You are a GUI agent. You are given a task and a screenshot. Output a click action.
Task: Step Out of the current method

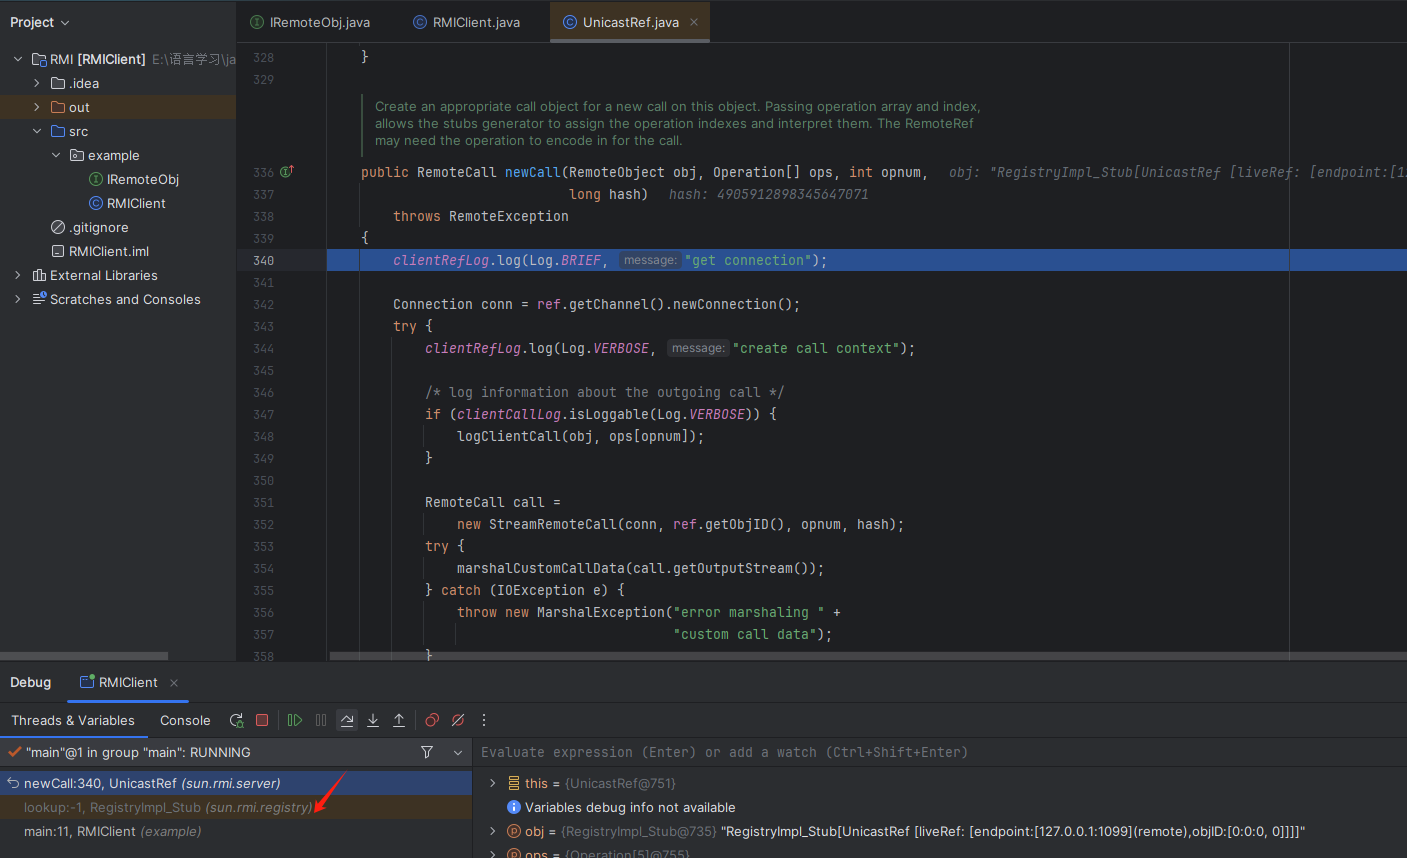point(399,720)
